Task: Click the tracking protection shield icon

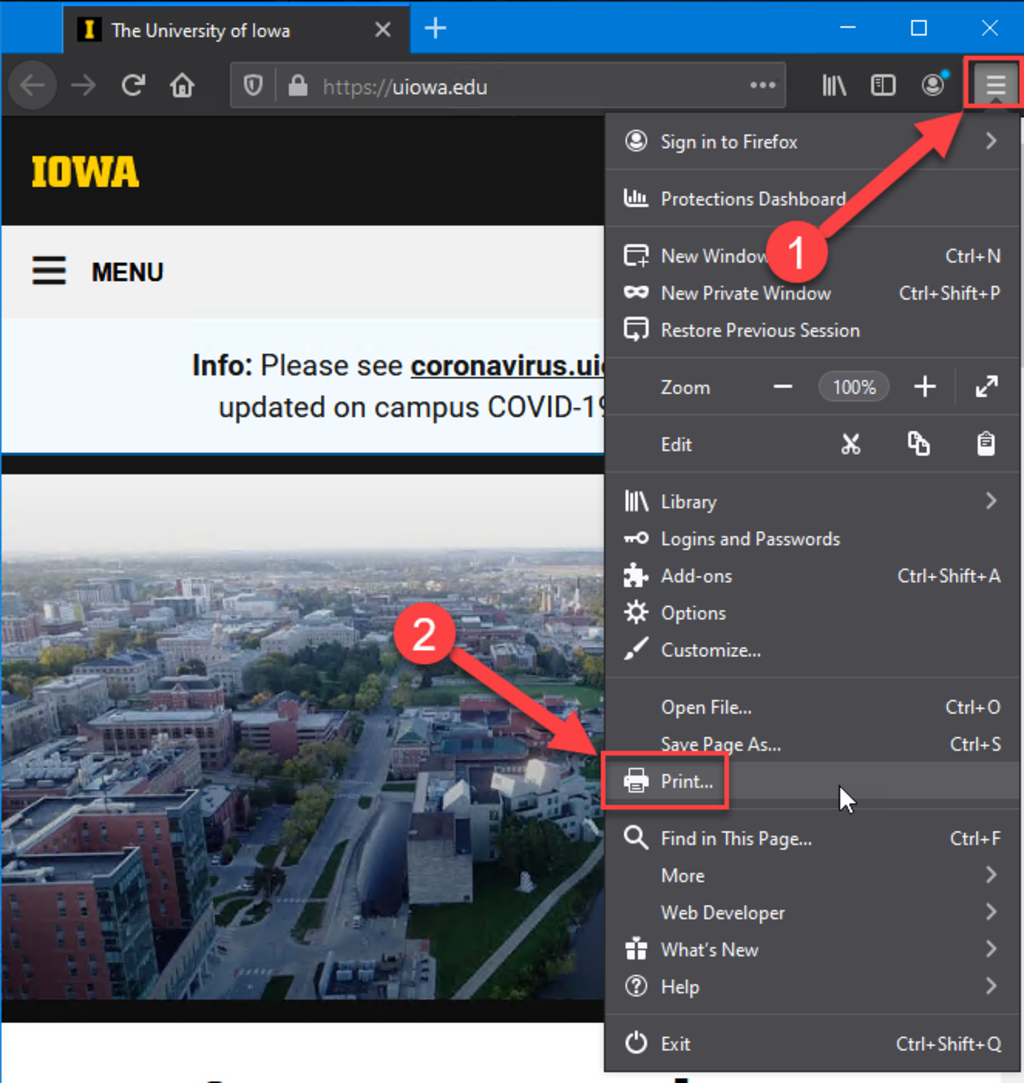Action: (x=252, y=85)
